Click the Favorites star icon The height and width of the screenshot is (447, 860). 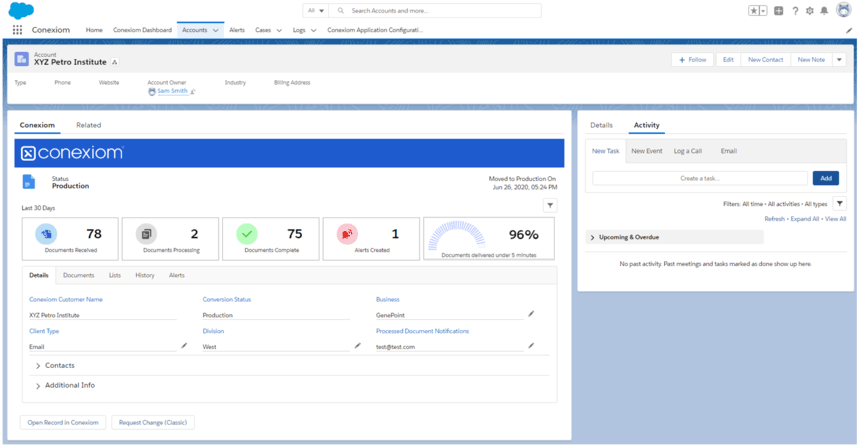[754, 11]
